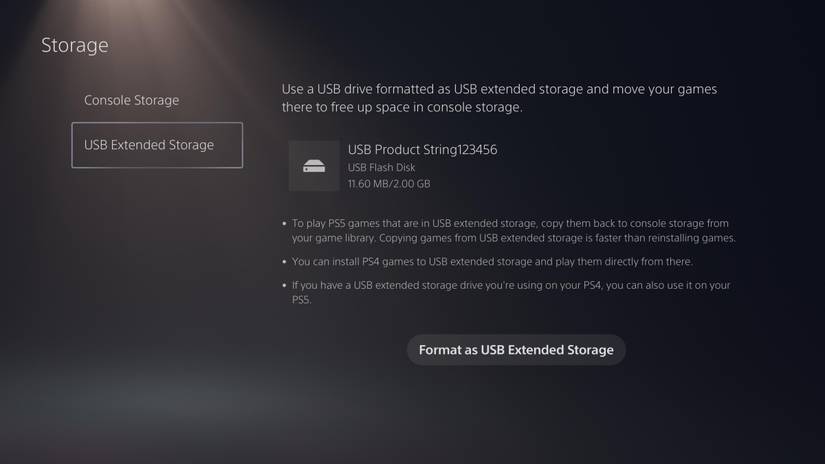Click the Storage page heading
This screenshot has width=825, height=464.
pos(74,45)
